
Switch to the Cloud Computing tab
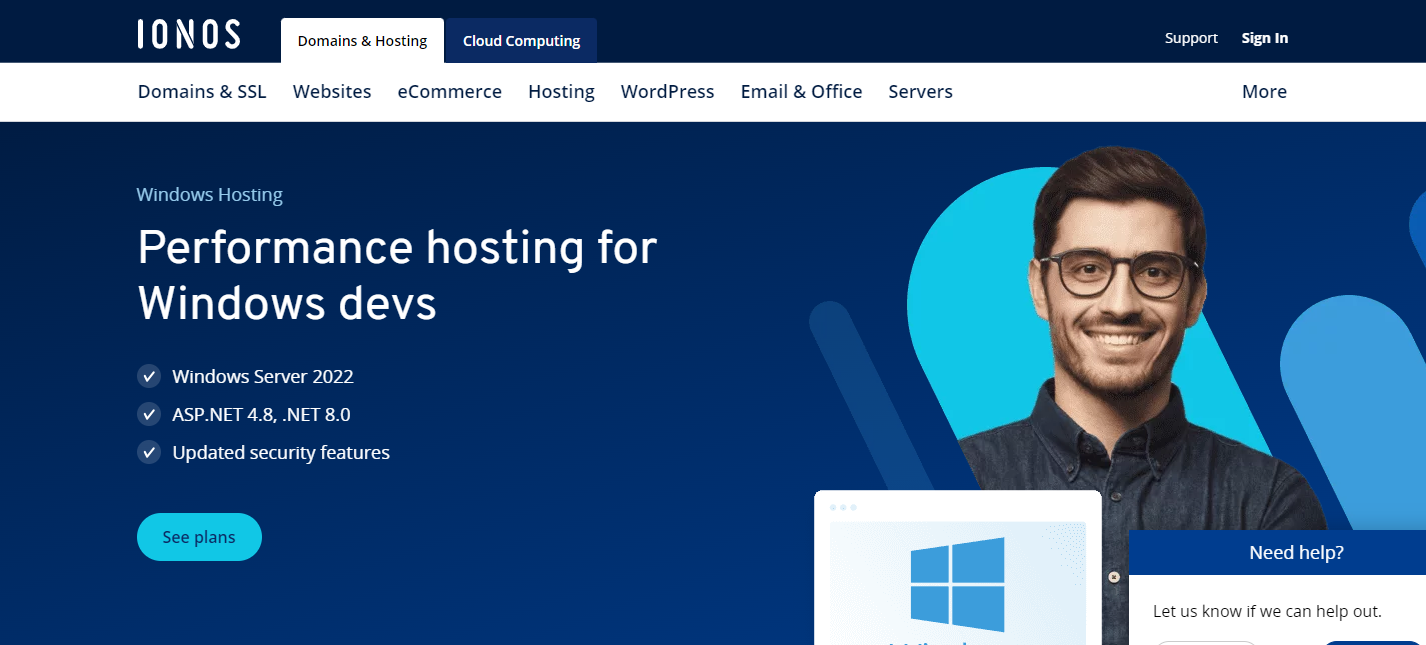point(520,40)
